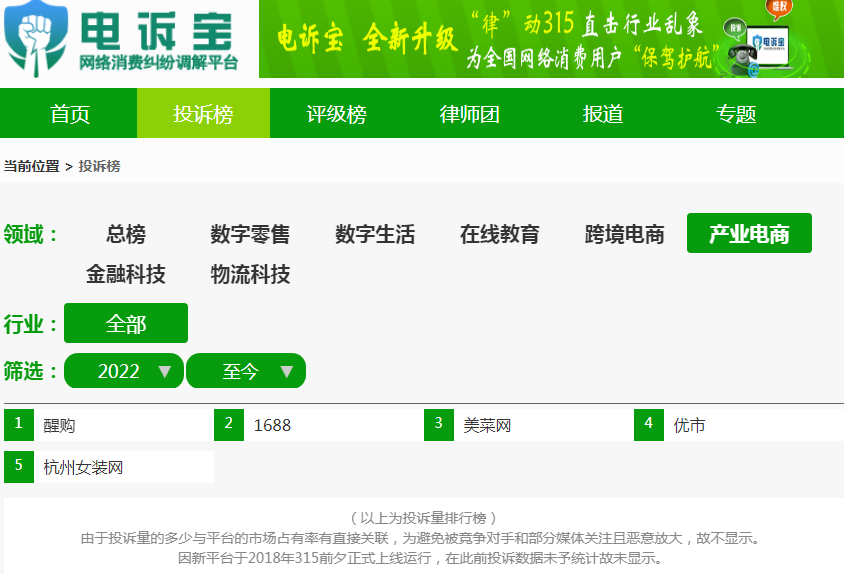Image resolution: width=844 pixels, height=574 pixels.
Task: Open the 评级榜 navigation tab
Action: [336, 114]
